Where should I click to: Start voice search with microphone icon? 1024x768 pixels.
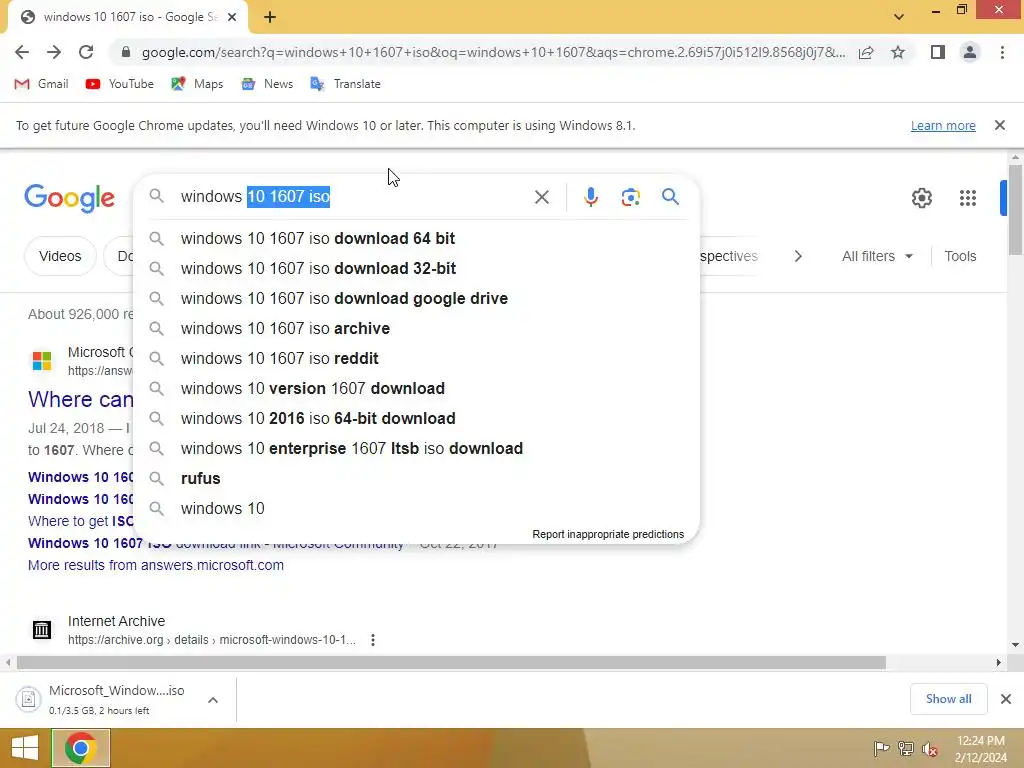click(590, 197)
